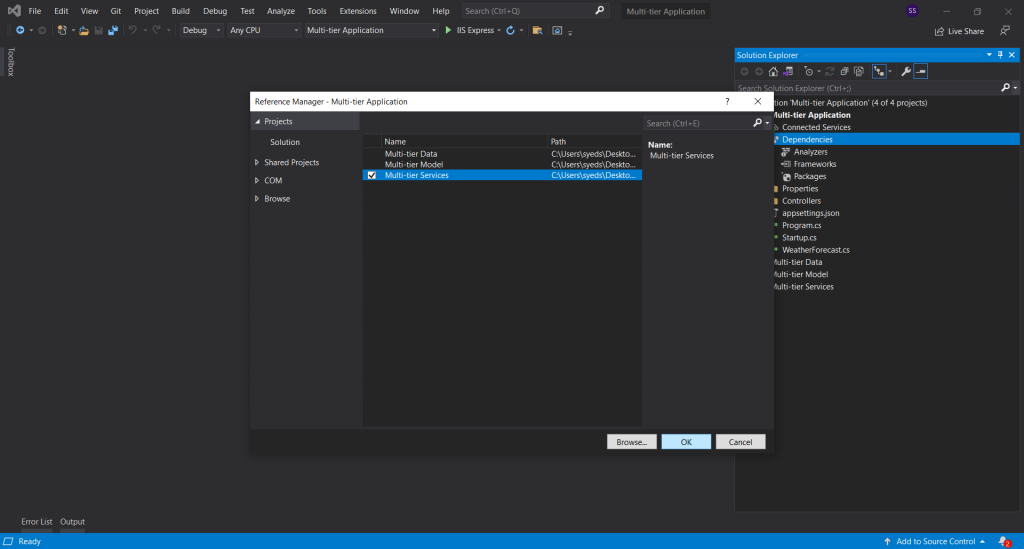Click the Pending Changes Filter clock icon

coord(808,71)
